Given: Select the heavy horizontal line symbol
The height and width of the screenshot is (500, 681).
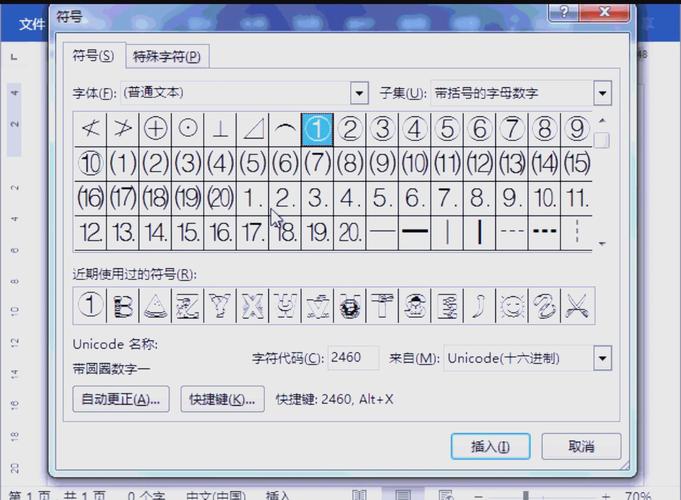Looking at the screenshot, I should (x=415, y=233).
